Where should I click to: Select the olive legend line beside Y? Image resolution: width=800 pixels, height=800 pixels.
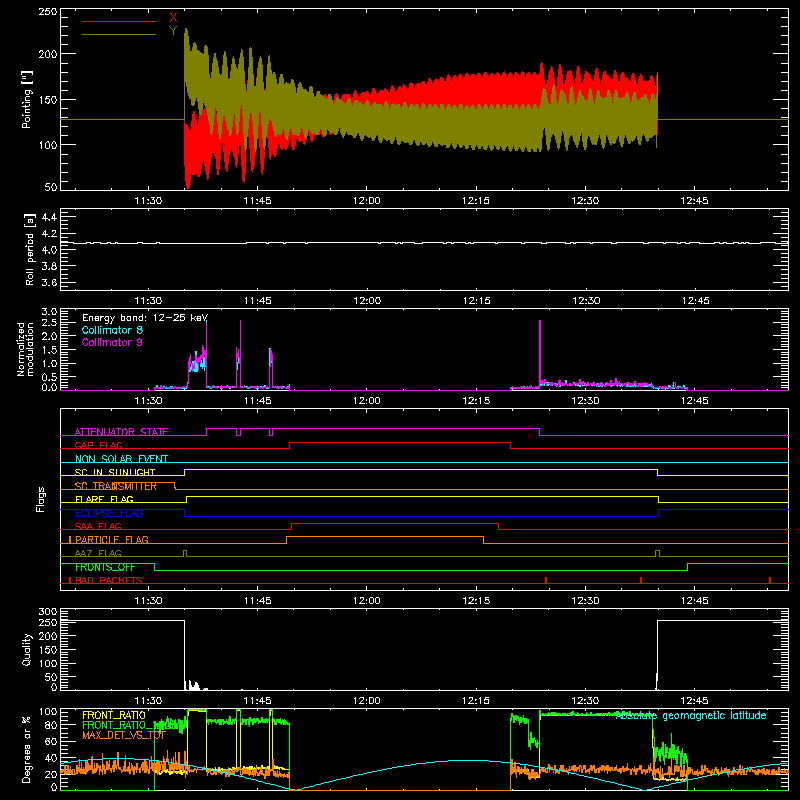(119, 34)
